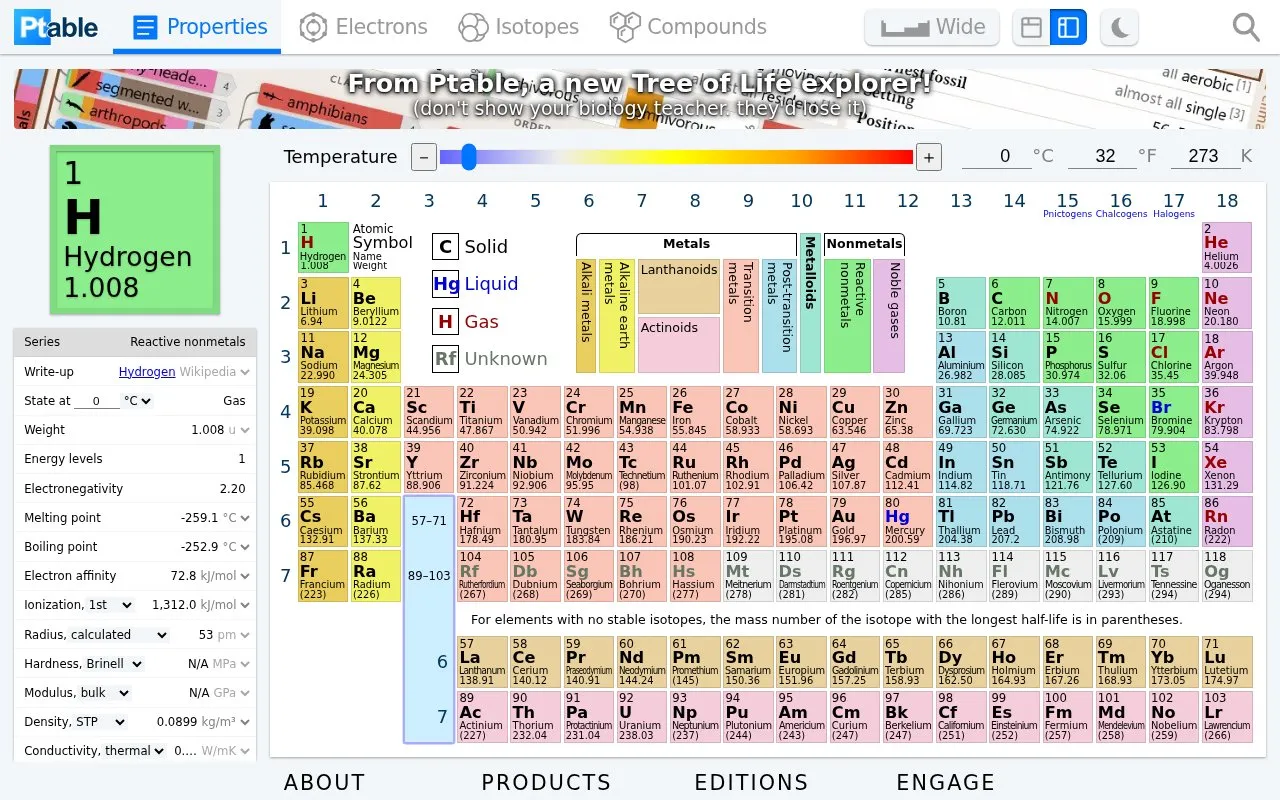The image size is (1280, 800).
Task: Open the PRODUCTS footer section
Action: tap(546, 783)
